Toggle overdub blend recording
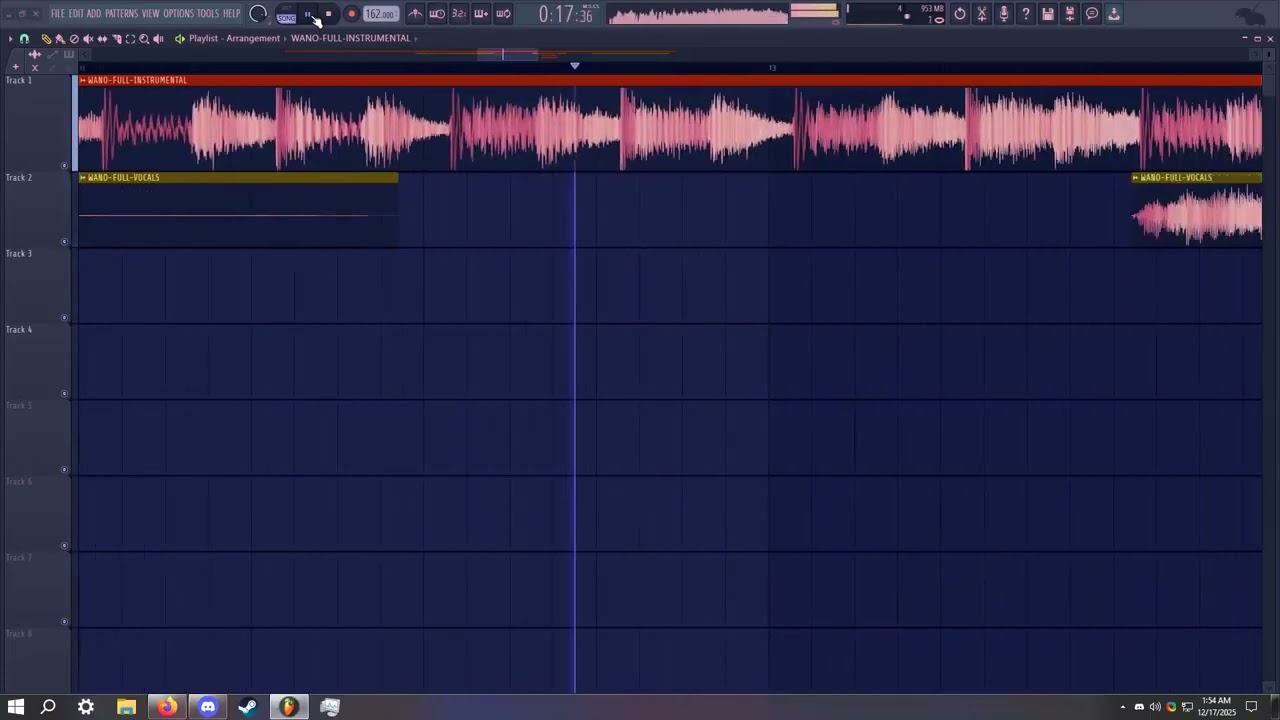Image resolution: width=1280 pixels, height=720 pixels. (x=481, y=14)
